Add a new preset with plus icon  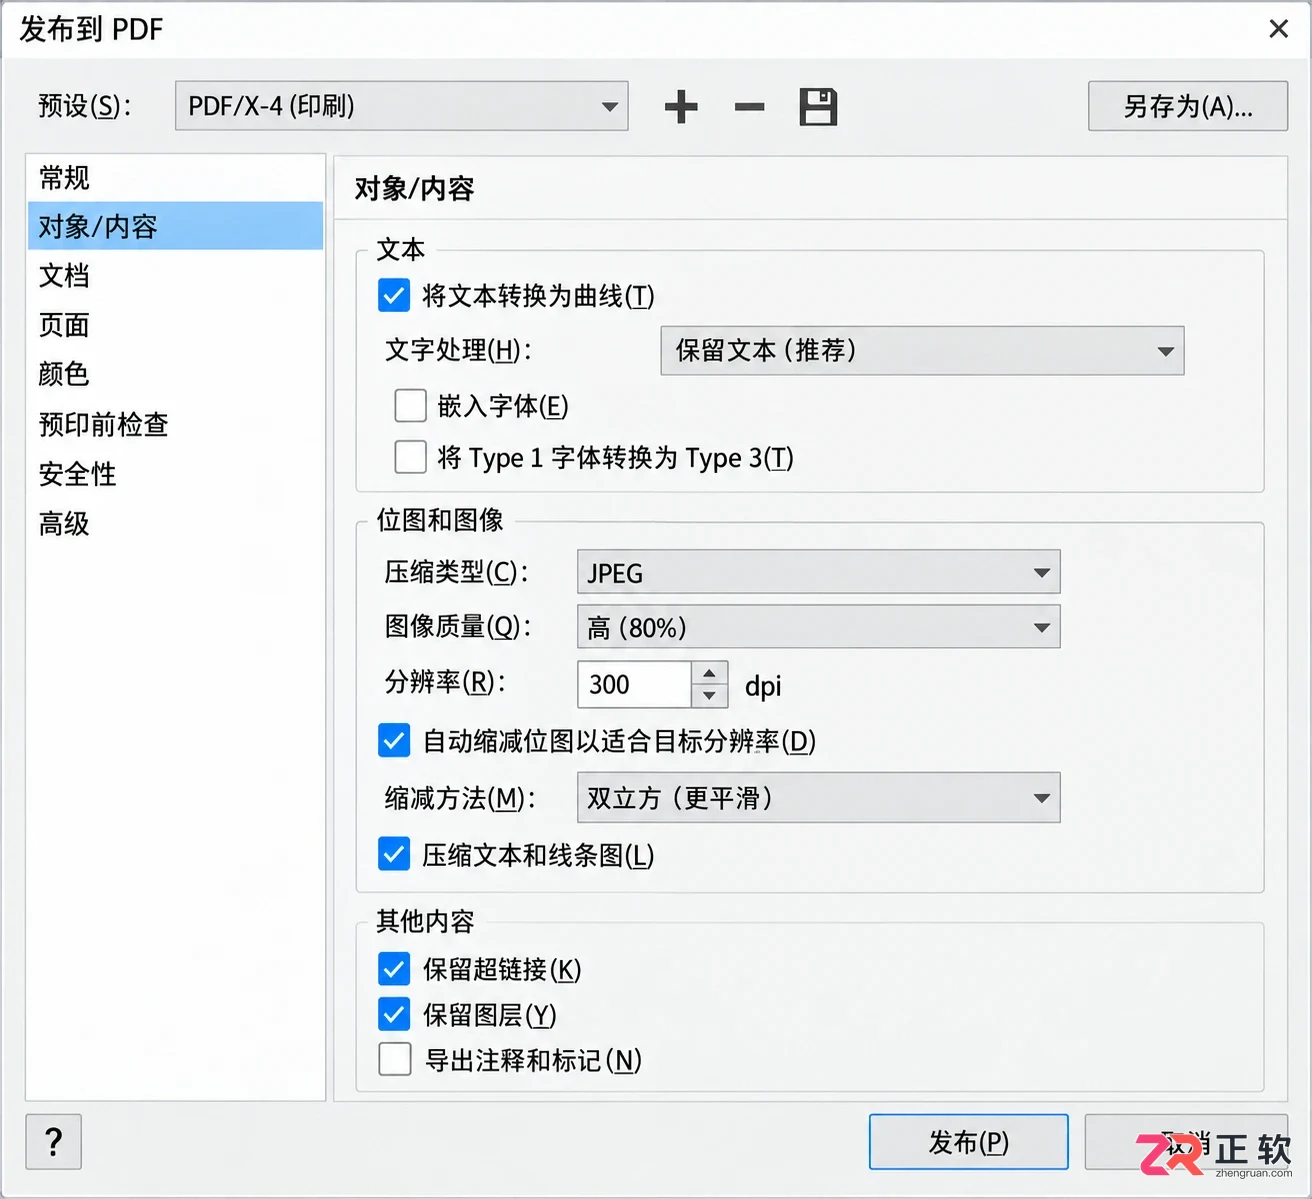coord(681,106)
